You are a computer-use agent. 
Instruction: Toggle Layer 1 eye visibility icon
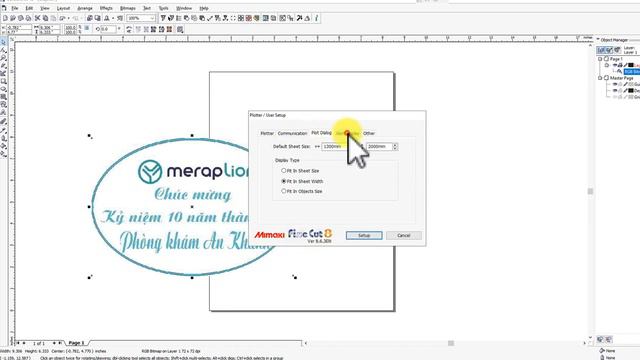point(615,65)
